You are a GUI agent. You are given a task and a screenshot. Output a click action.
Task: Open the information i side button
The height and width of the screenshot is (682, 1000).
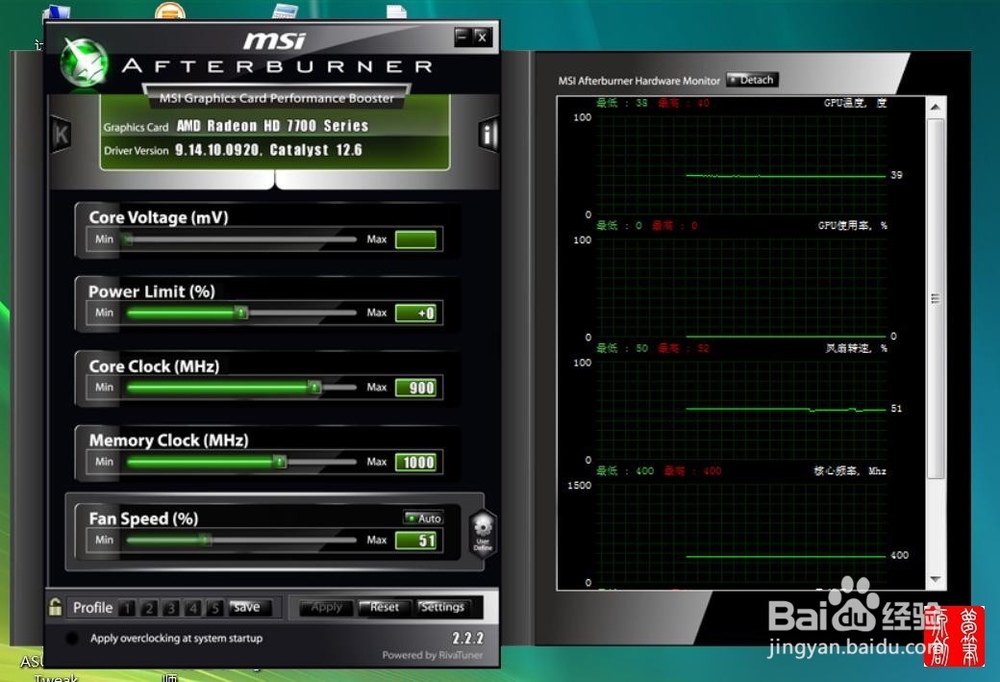click(488, 135)
